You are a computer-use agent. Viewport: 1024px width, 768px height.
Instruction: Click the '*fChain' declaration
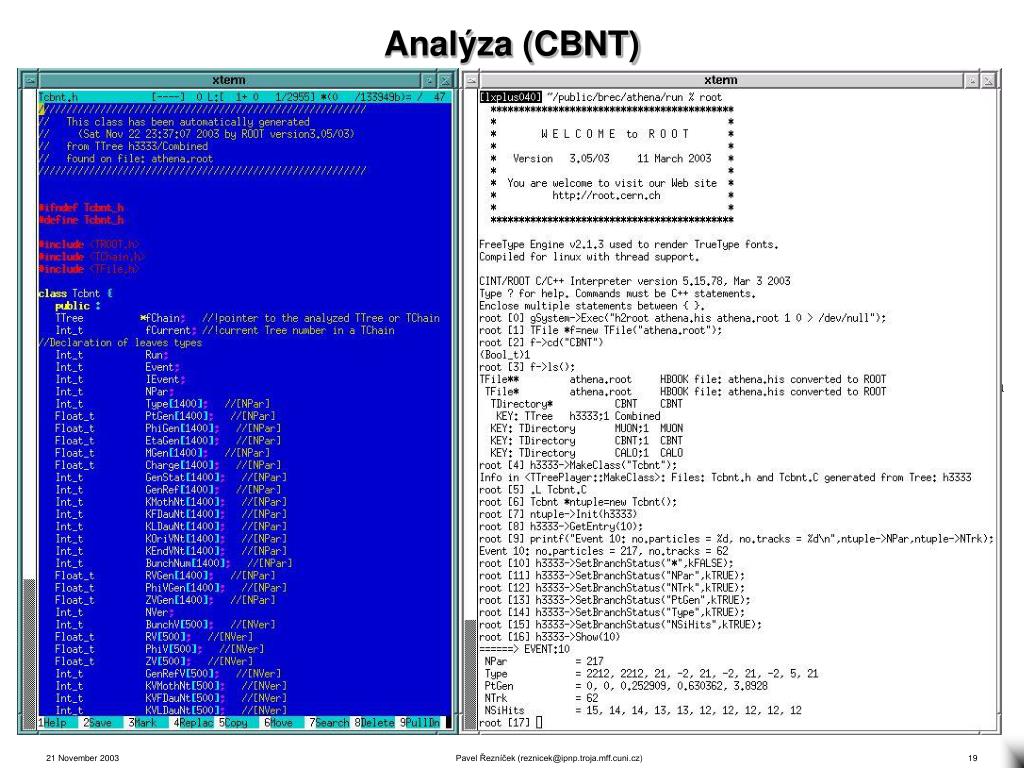pyautogui.click(x=163, y=318)
